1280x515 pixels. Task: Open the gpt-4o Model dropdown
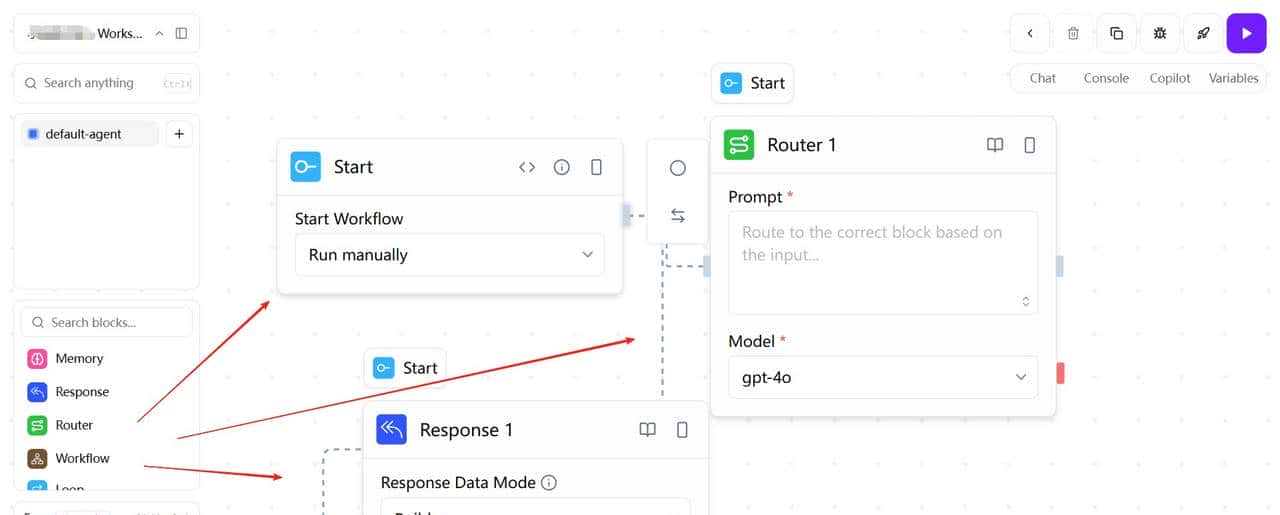coord(883,377)
